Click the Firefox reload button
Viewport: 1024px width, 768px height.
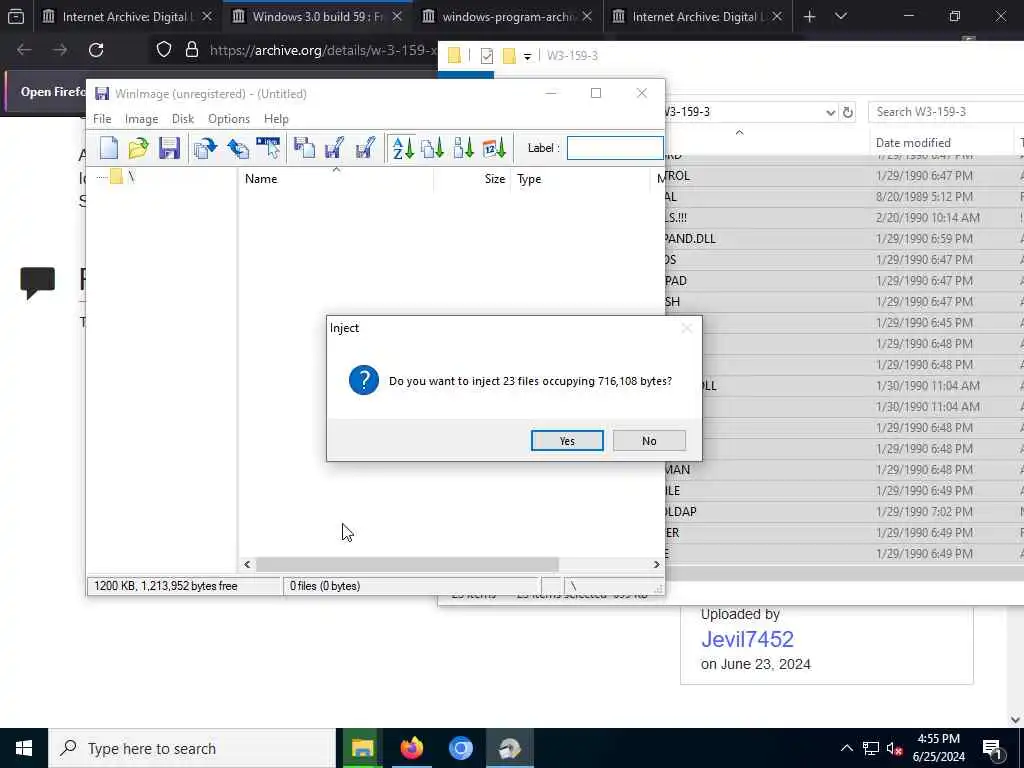(96, 50)
